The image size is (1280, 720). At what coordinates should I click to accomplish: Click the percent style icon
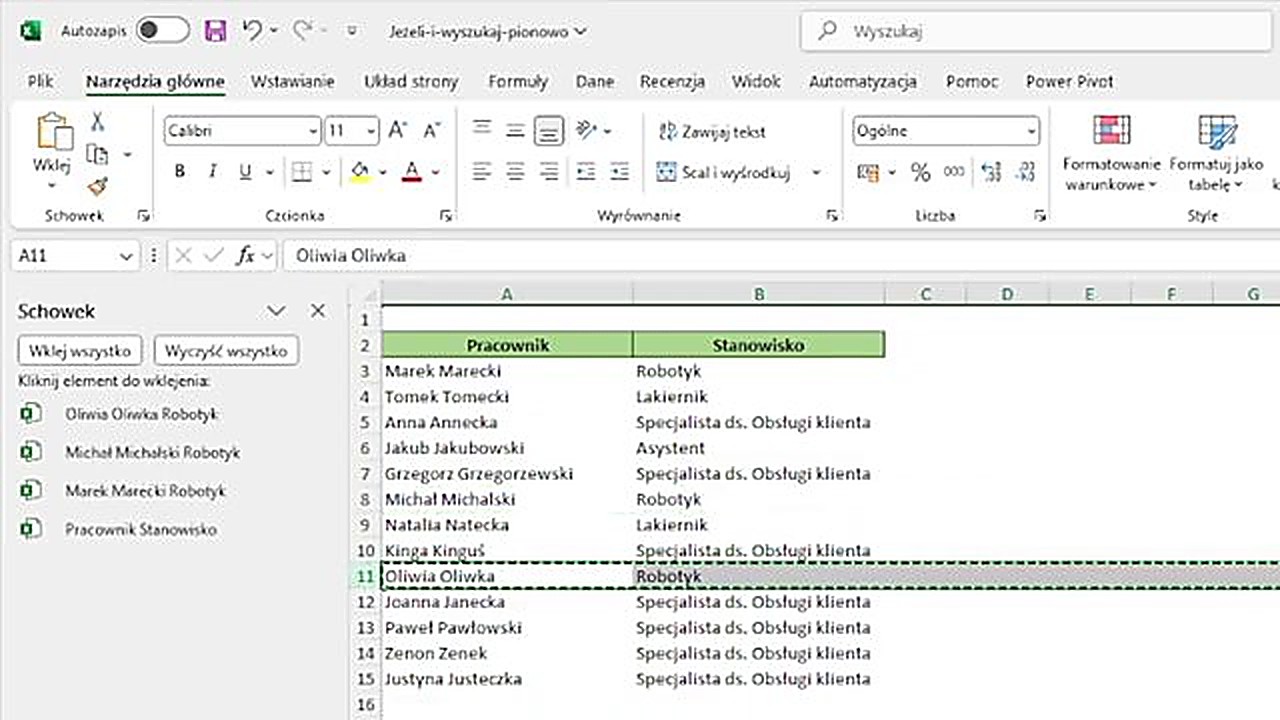click(920, 173)
